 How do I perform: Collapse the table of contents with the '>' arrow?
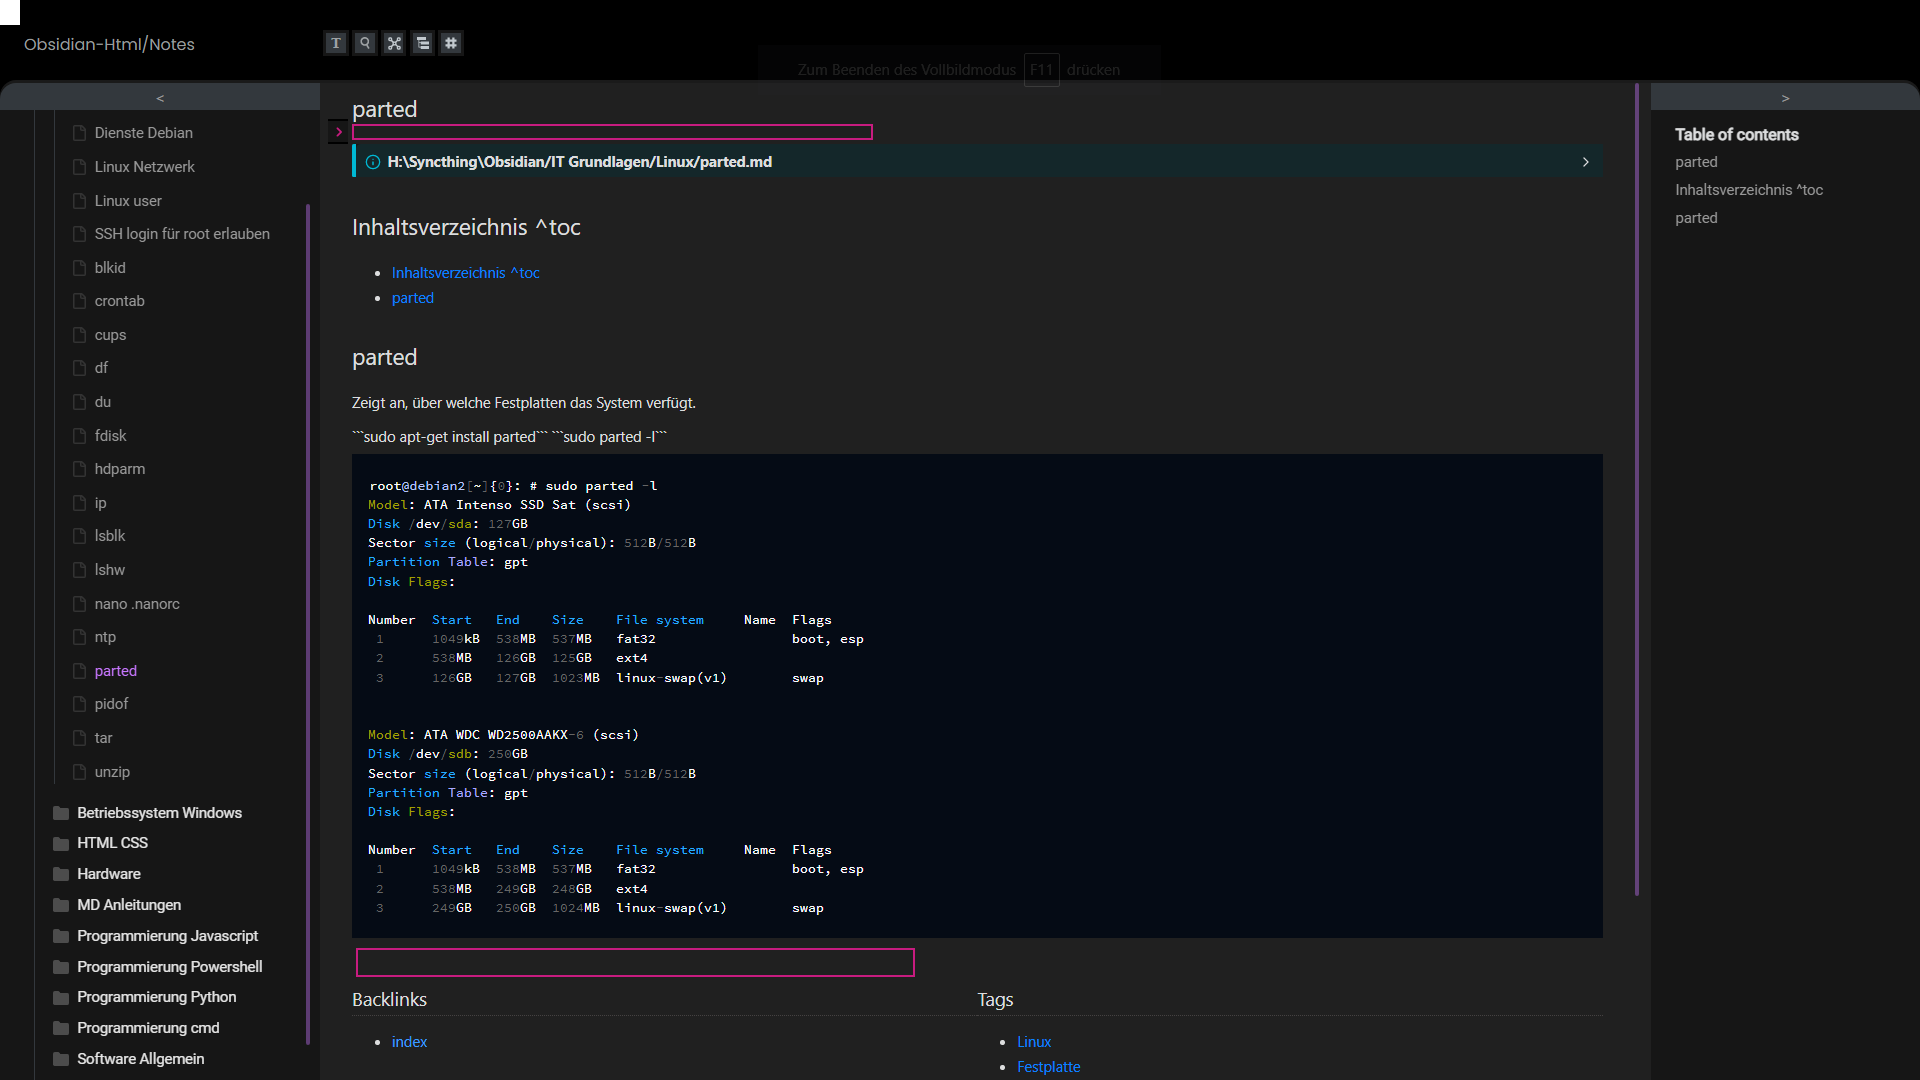[1786, 97]
